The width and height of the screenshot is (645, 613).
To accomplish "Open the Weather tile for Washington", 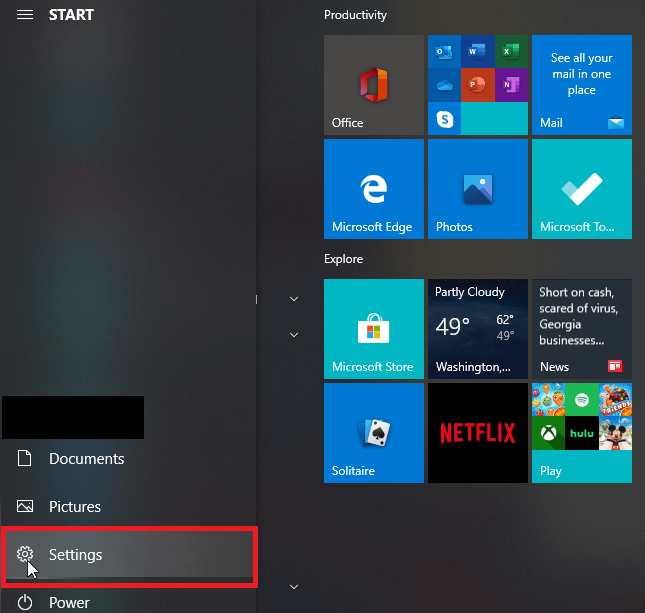I will tap(478, 329).
